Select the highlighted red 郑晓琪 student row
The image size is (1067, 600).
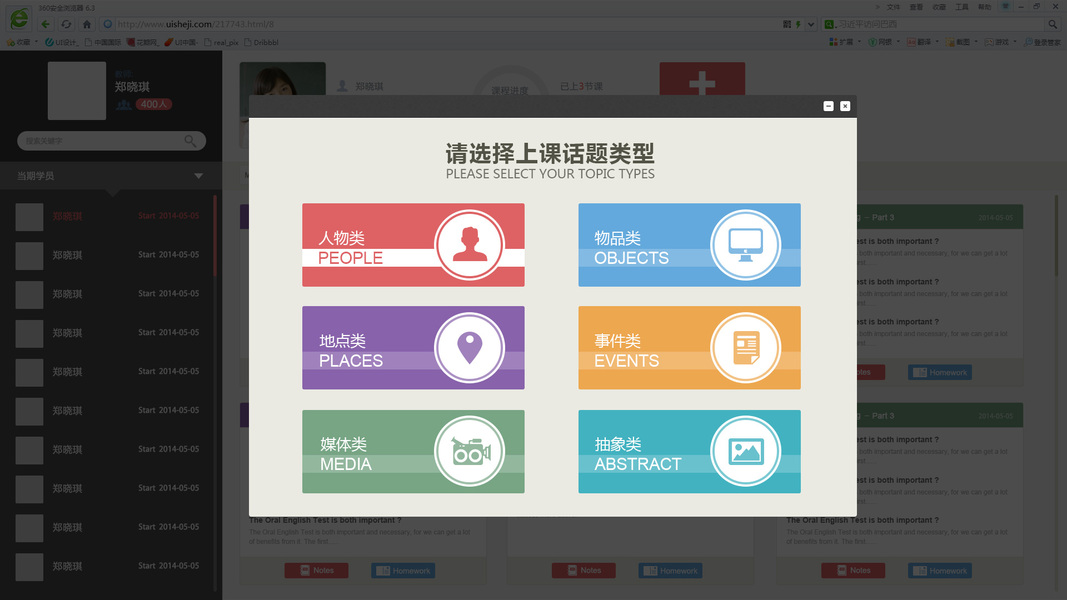[109, 216]
